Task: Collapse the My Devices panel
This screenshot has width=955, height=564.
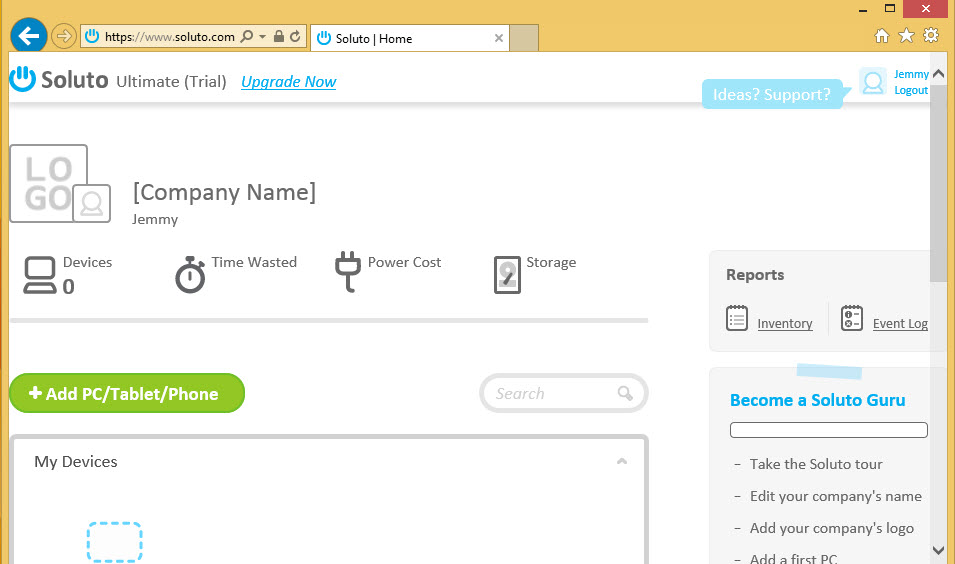Action: point(622,461)
